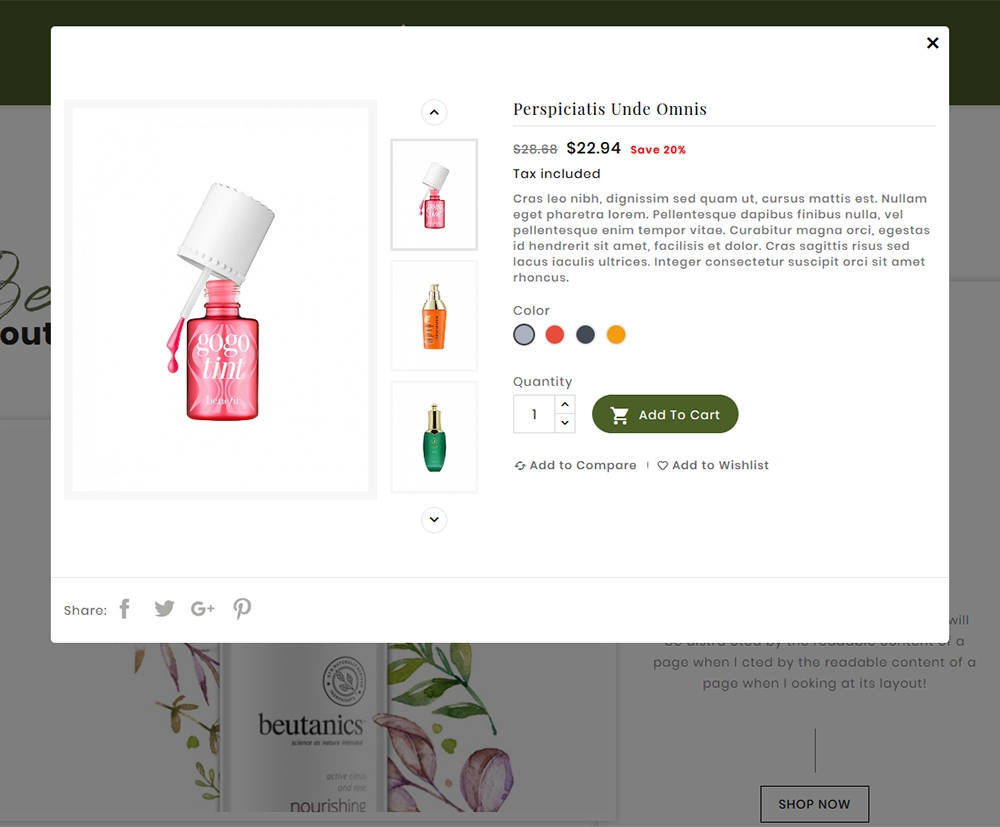Select the grey color option
The height and width of the screenshot is (827, 1000).
click(524, 335)
